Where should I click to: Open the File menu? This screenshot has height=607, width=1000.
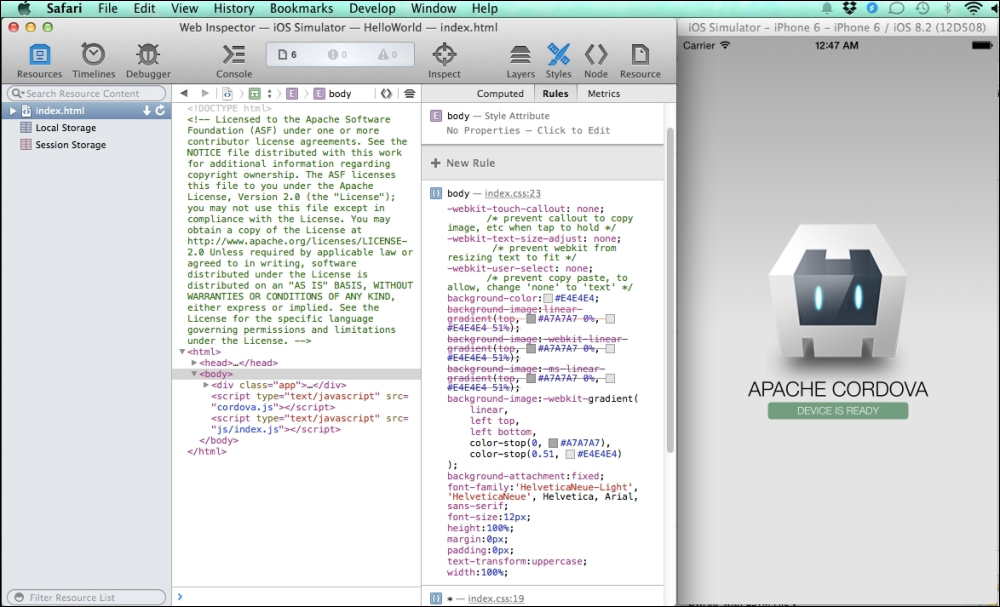pos(108,8)
